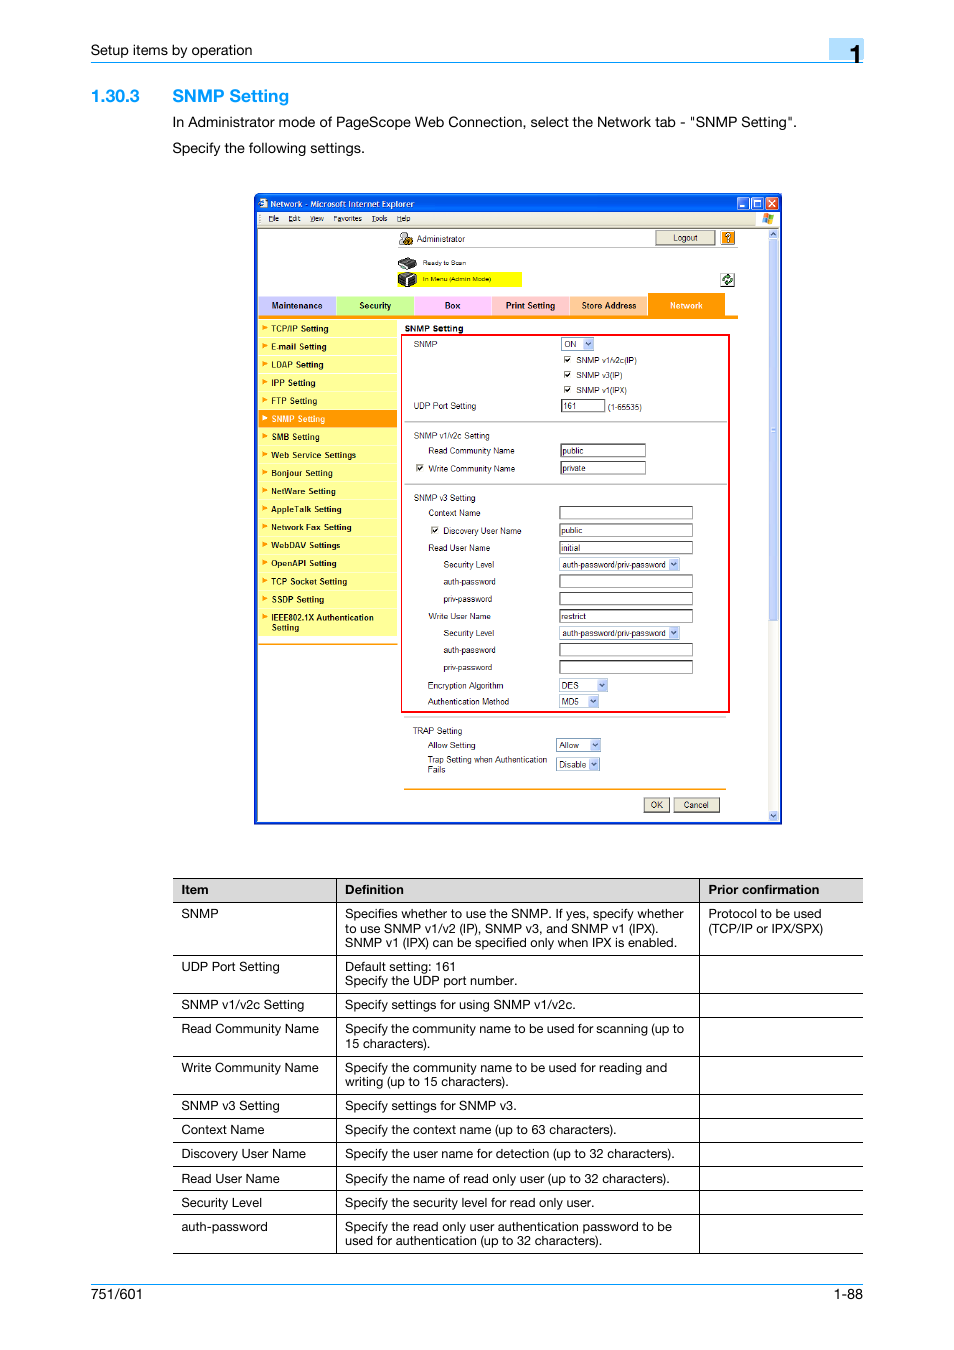Click the scrollbar down arrow
Viewport: 954px width, 1350px height.
[773, 815]
